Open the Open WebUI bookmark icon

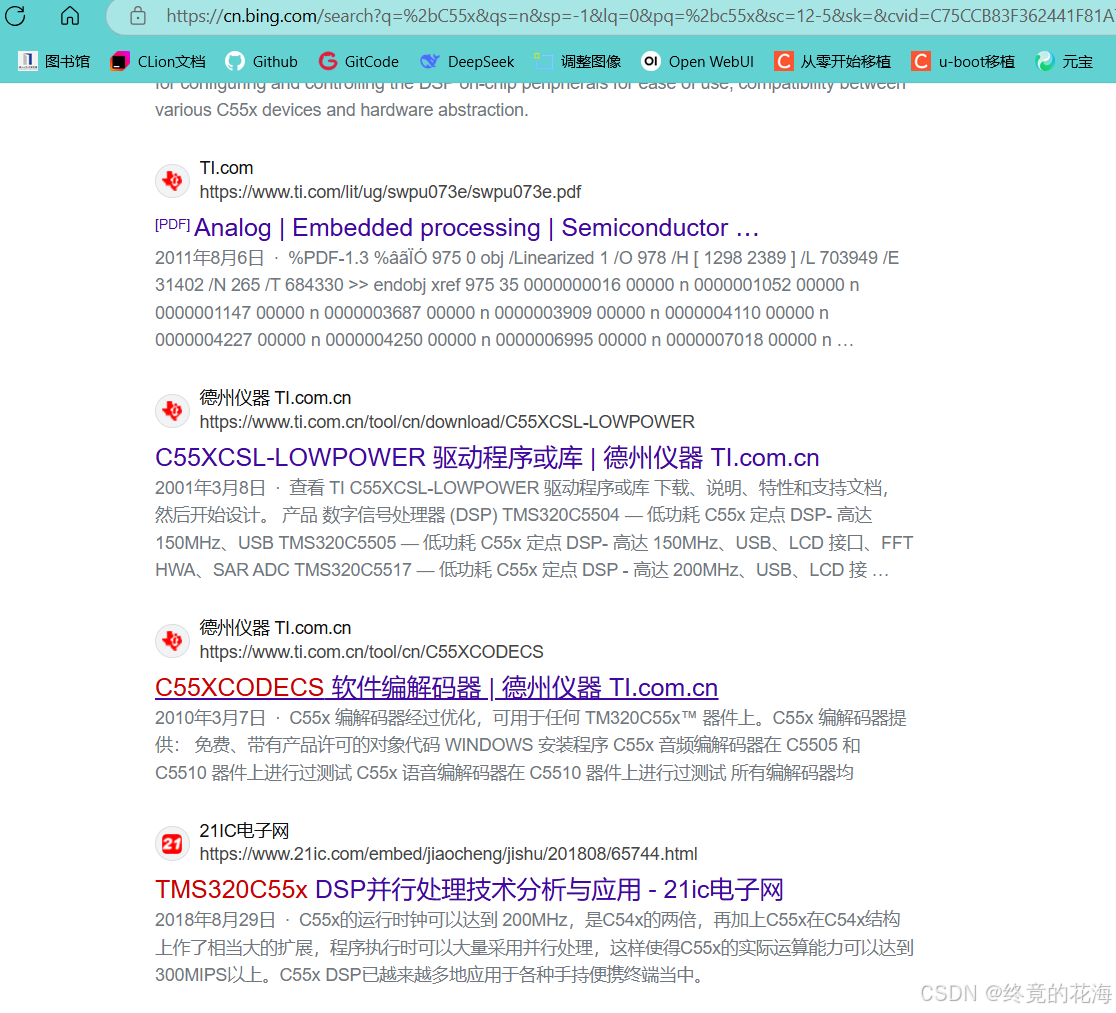point(651,61)
